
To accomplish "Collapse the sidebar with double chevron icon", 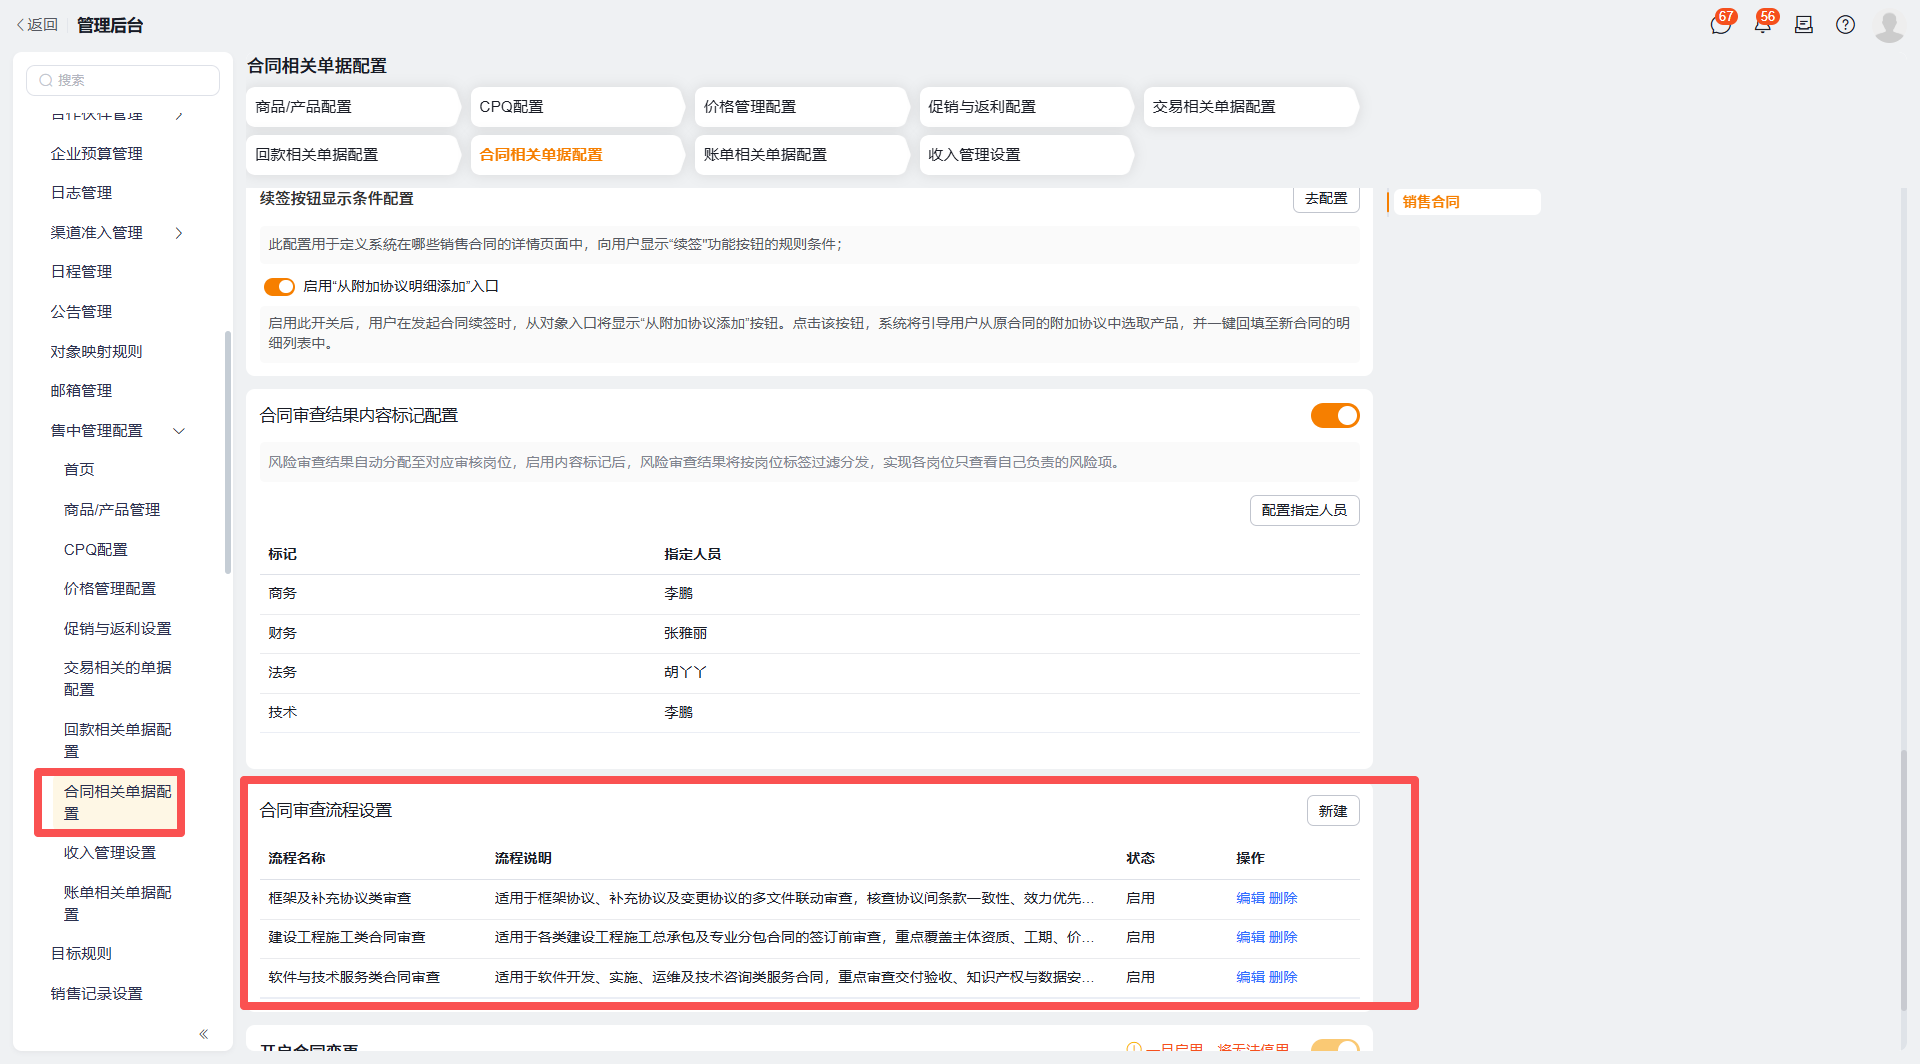I will (x=204, y=1034).
